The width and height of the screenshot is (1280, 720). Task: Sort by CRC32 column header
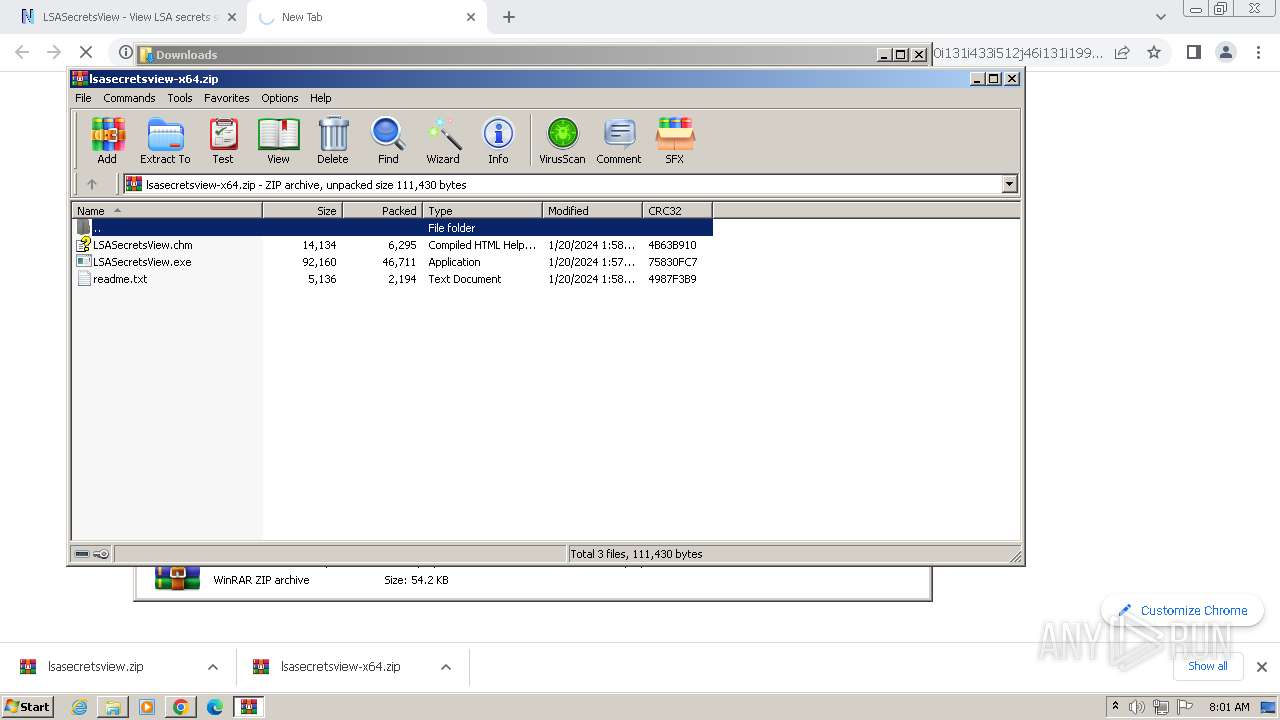click(678, 210)
